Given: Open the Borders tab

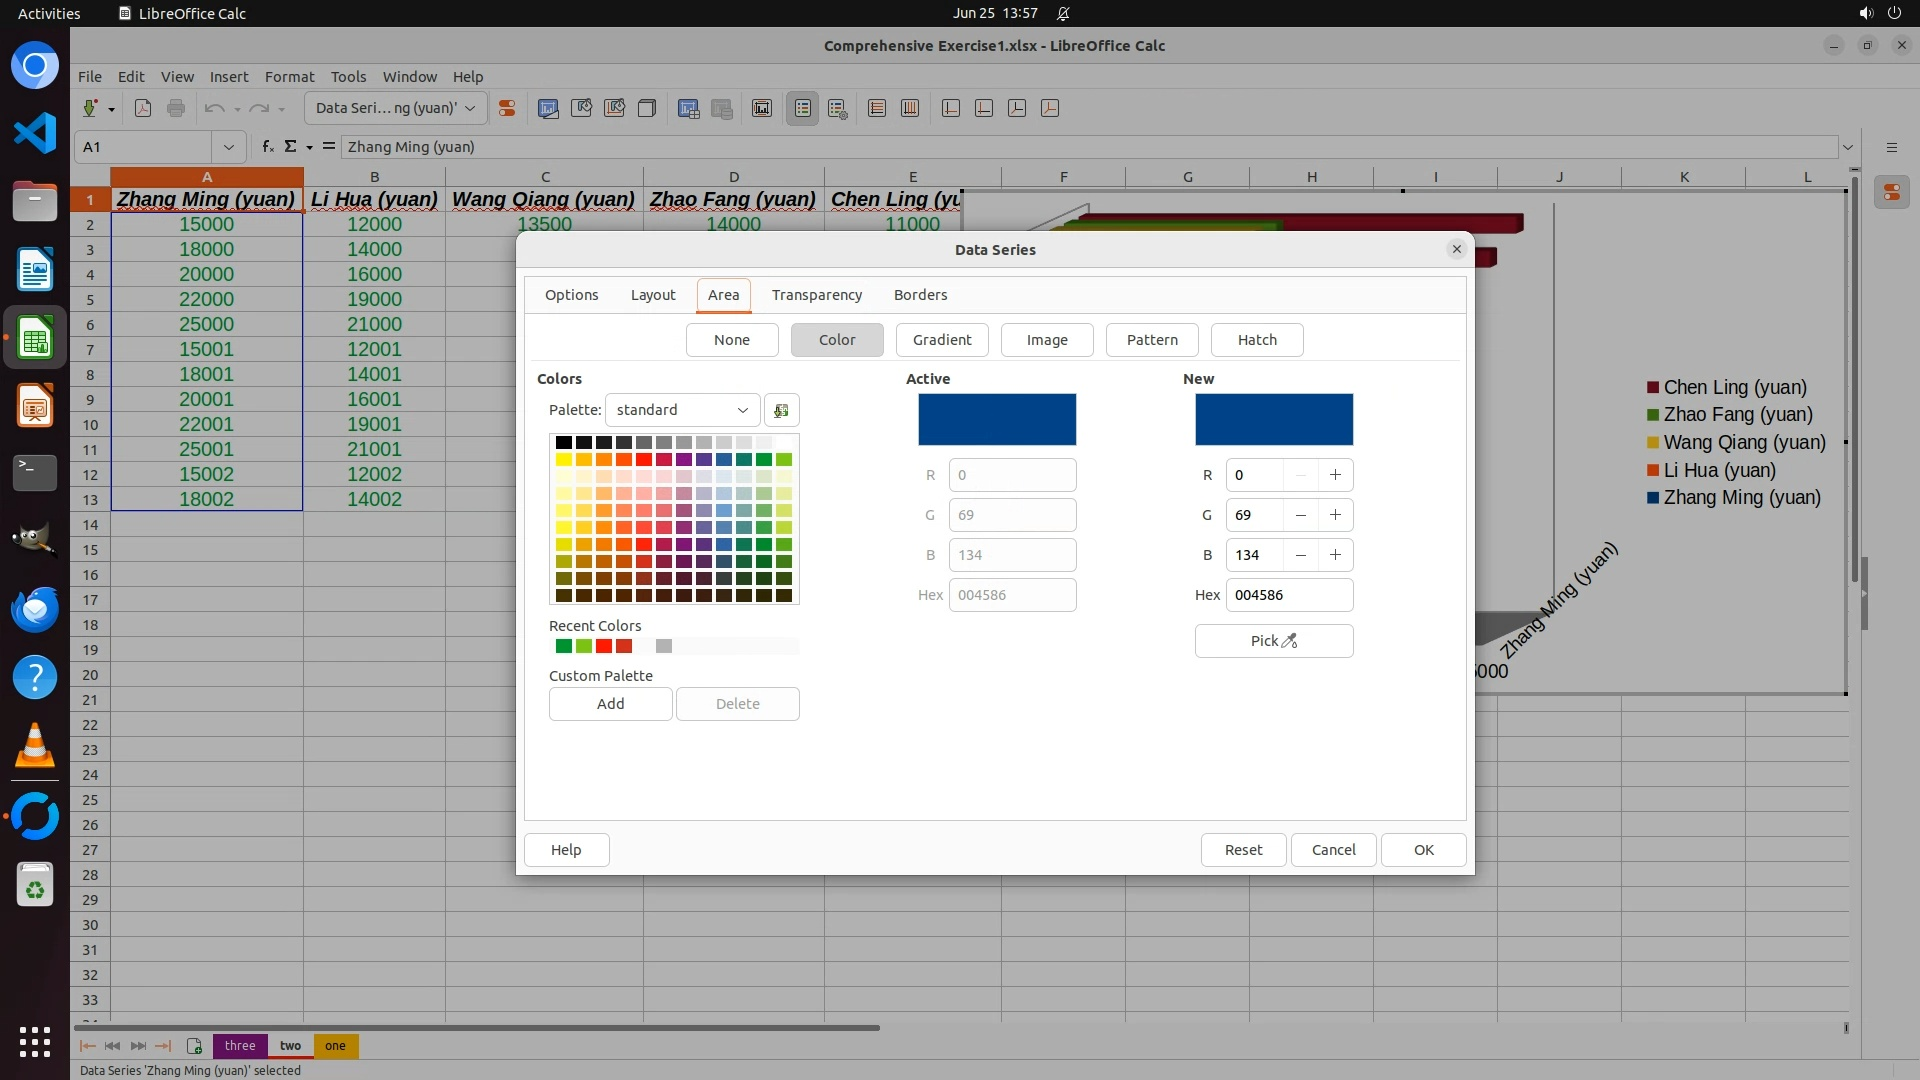Looking at the screenshot, I should point(920,295).
